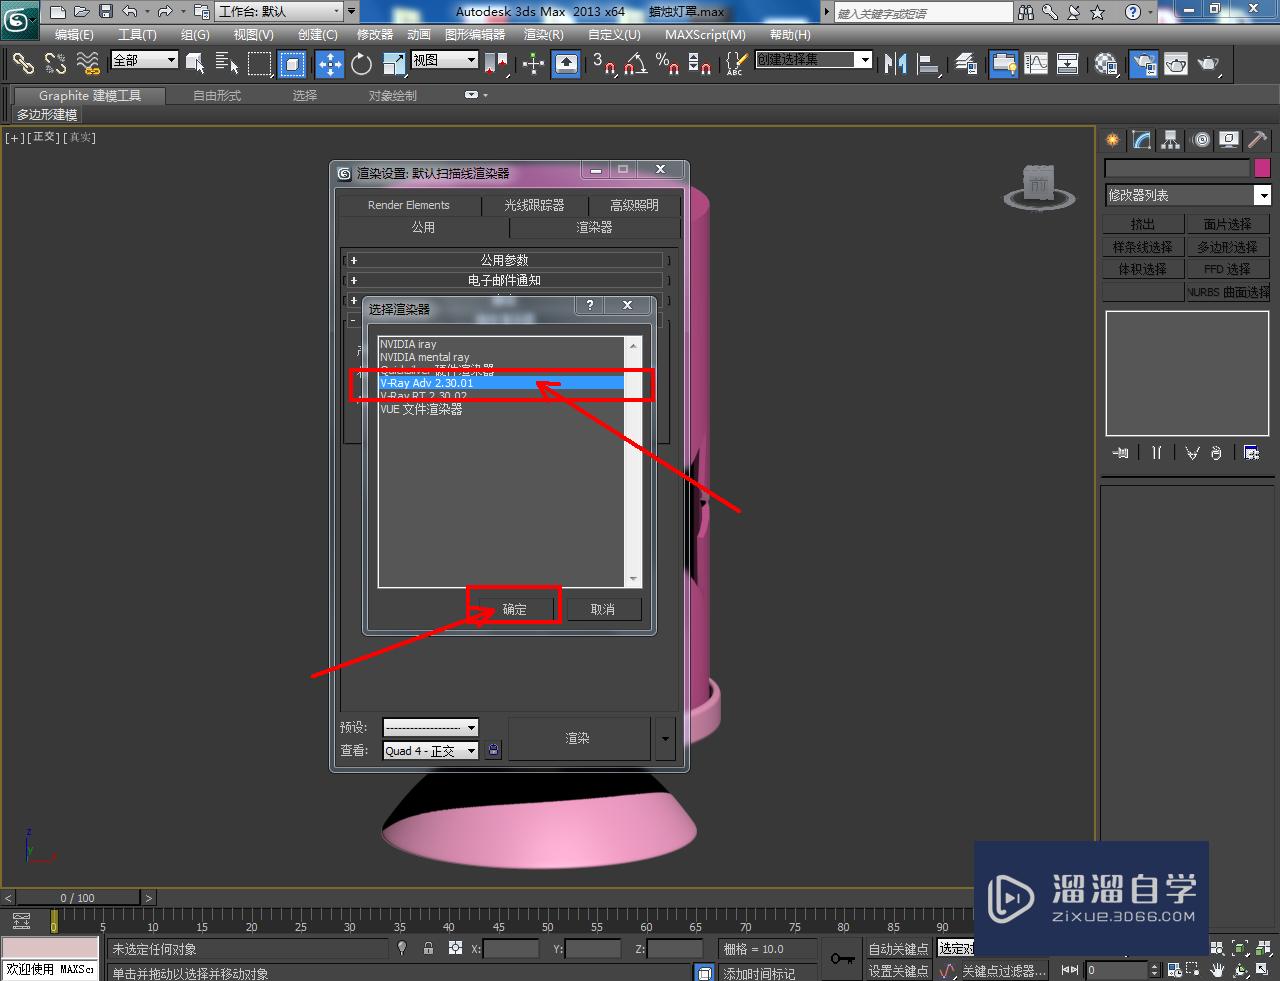Screen dimensions: 1280x981
Task: Click the Unlink Selection tool icon
Action: [55, 64]
